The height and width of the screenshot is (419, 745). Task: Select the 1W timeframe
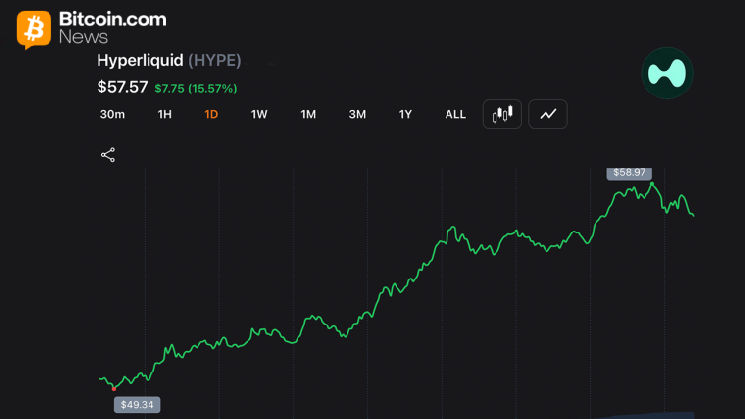tap(259, 114)
